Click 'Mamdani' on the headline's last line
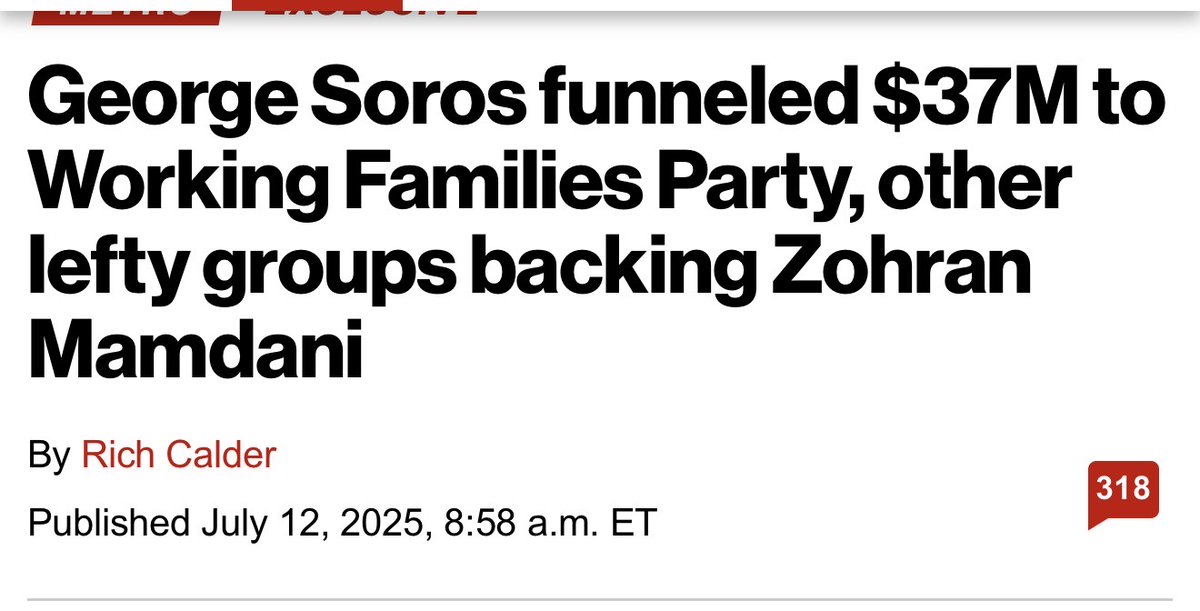 (194, 352)
